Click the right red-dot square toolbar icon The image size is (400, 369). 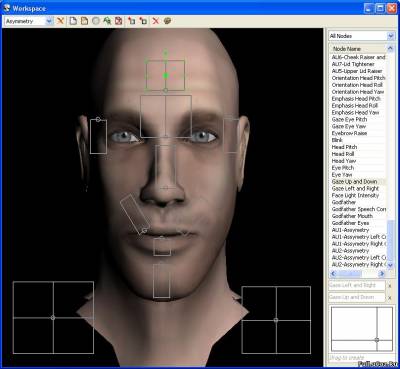click(143, 21)
